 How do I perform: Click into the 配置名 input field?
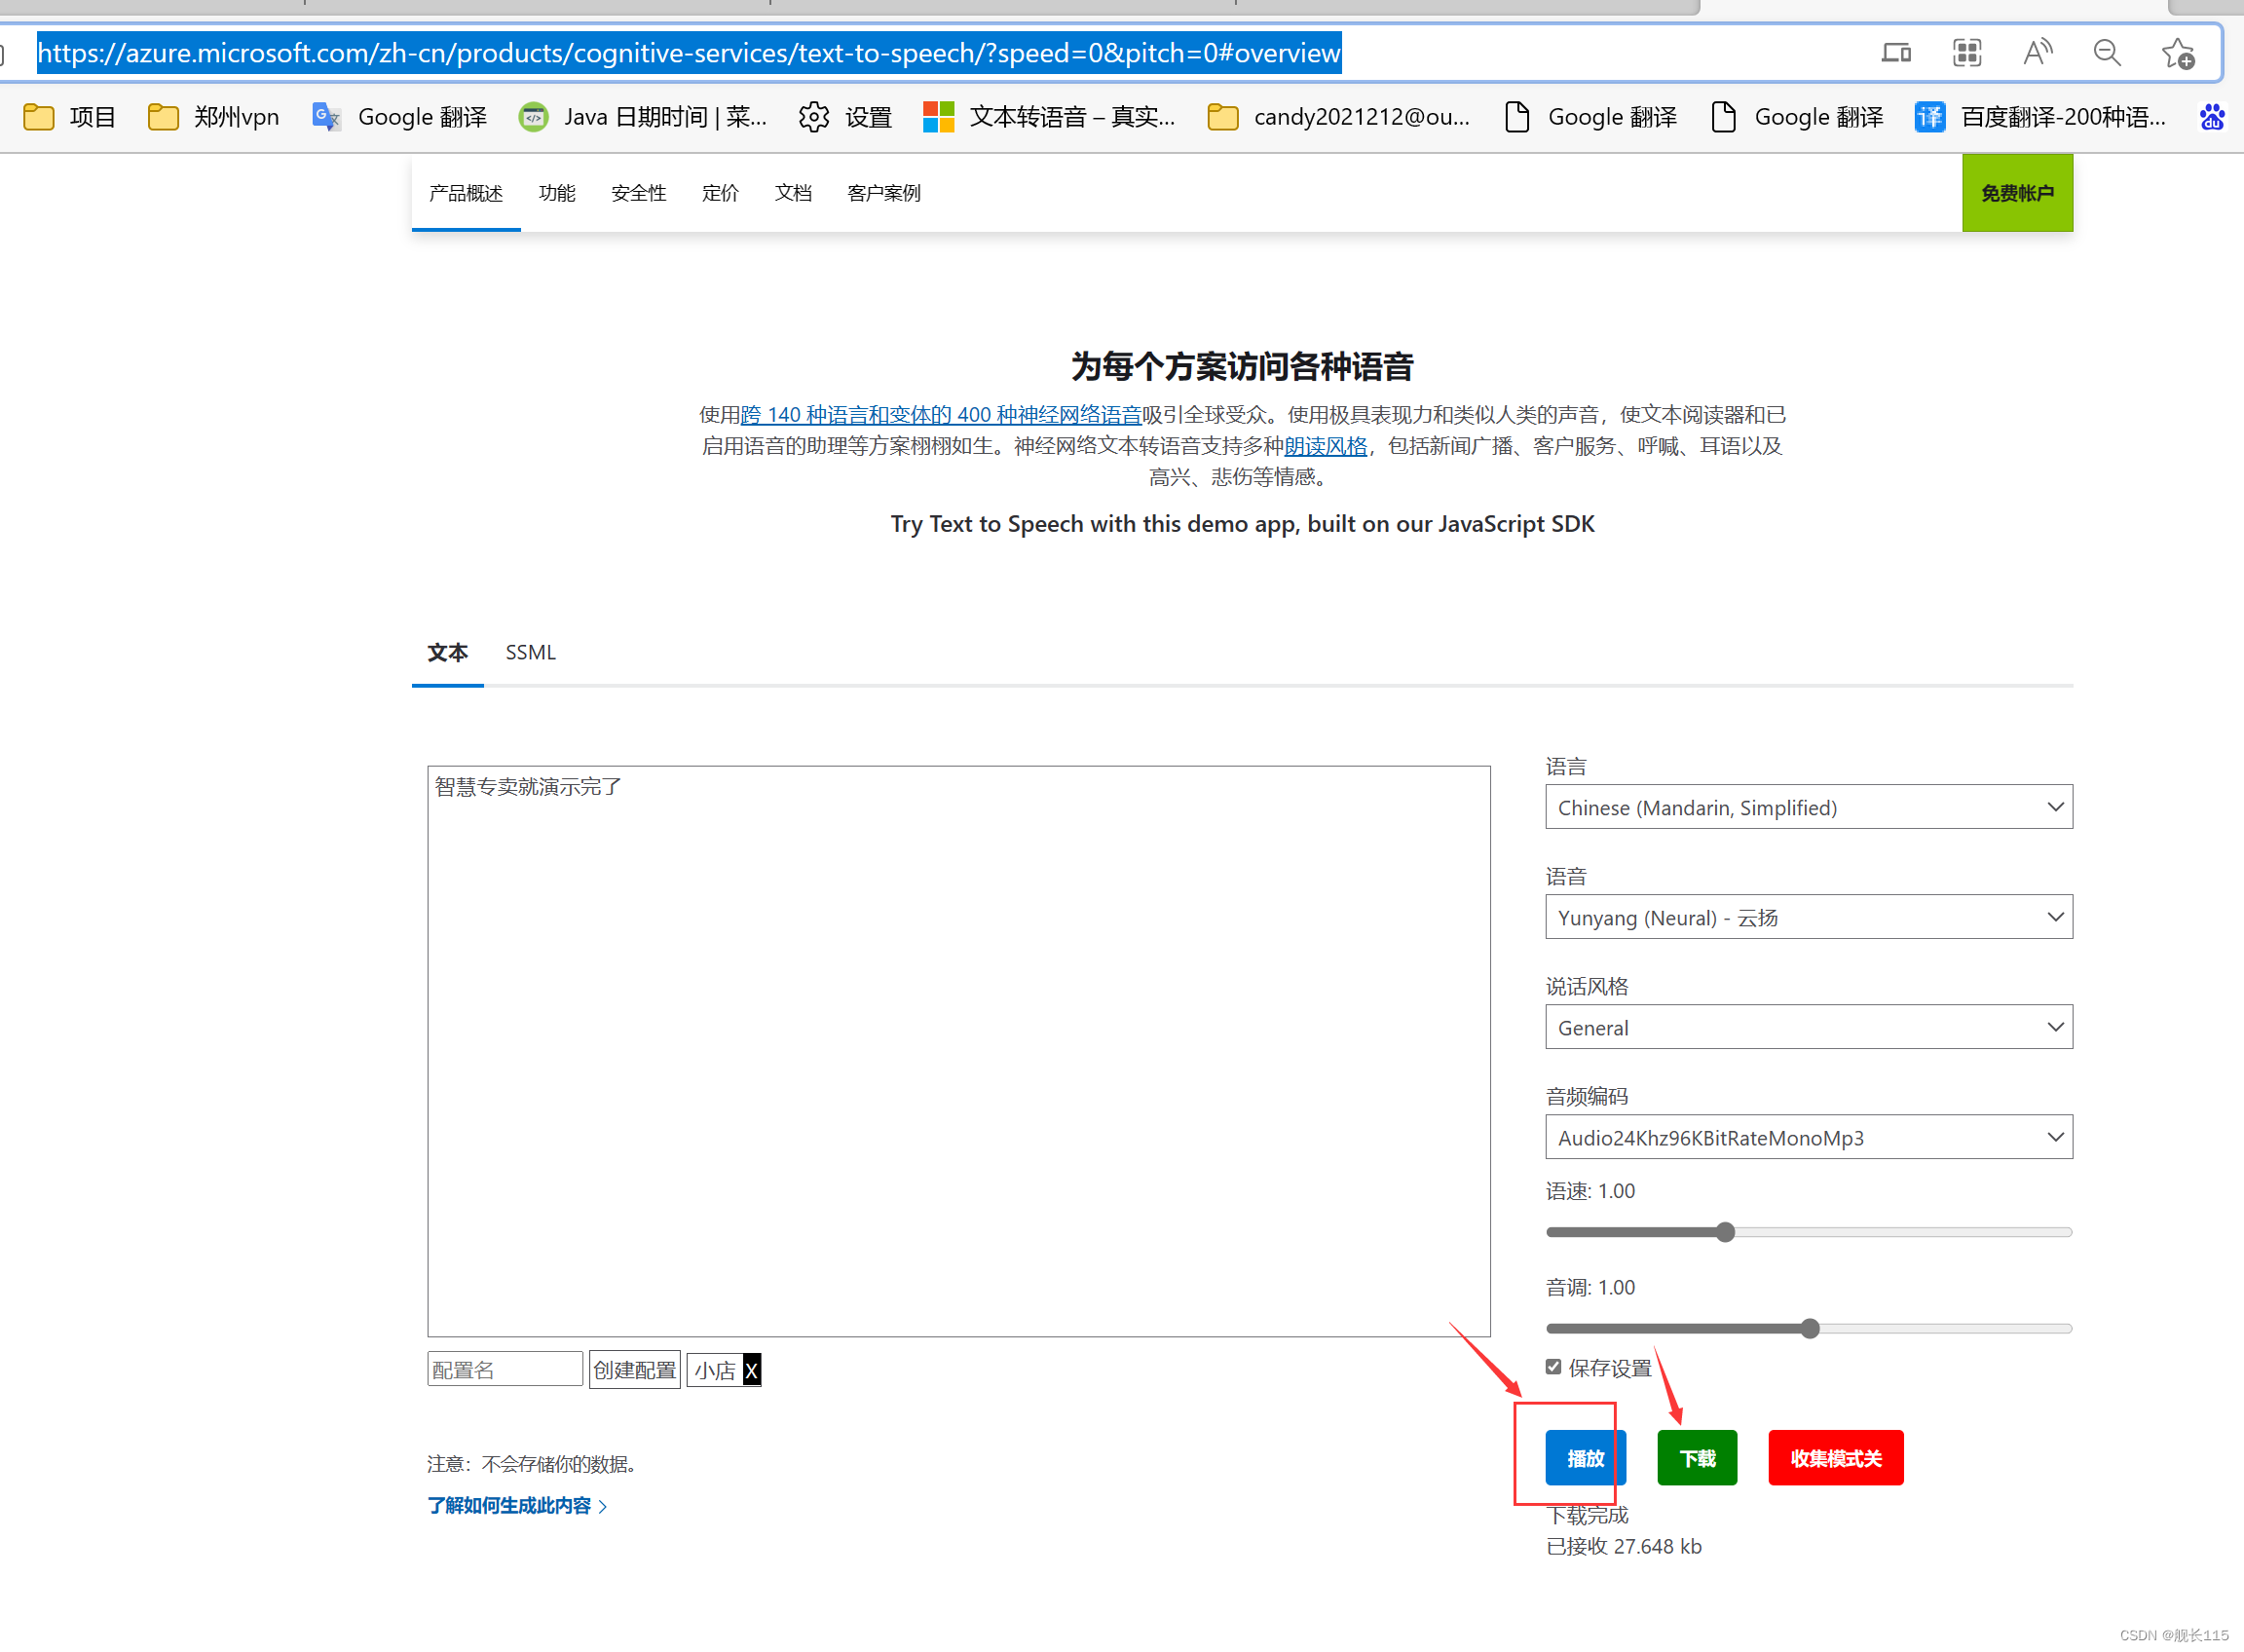[x=504, y=1370]
